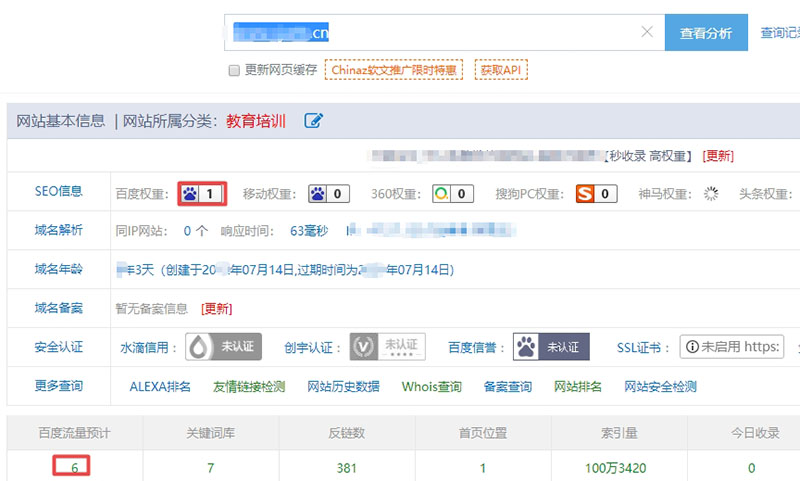Open the 网站历史数据 link
The width and height of the screenshot is (800, 481).
[x=343, y=387]
